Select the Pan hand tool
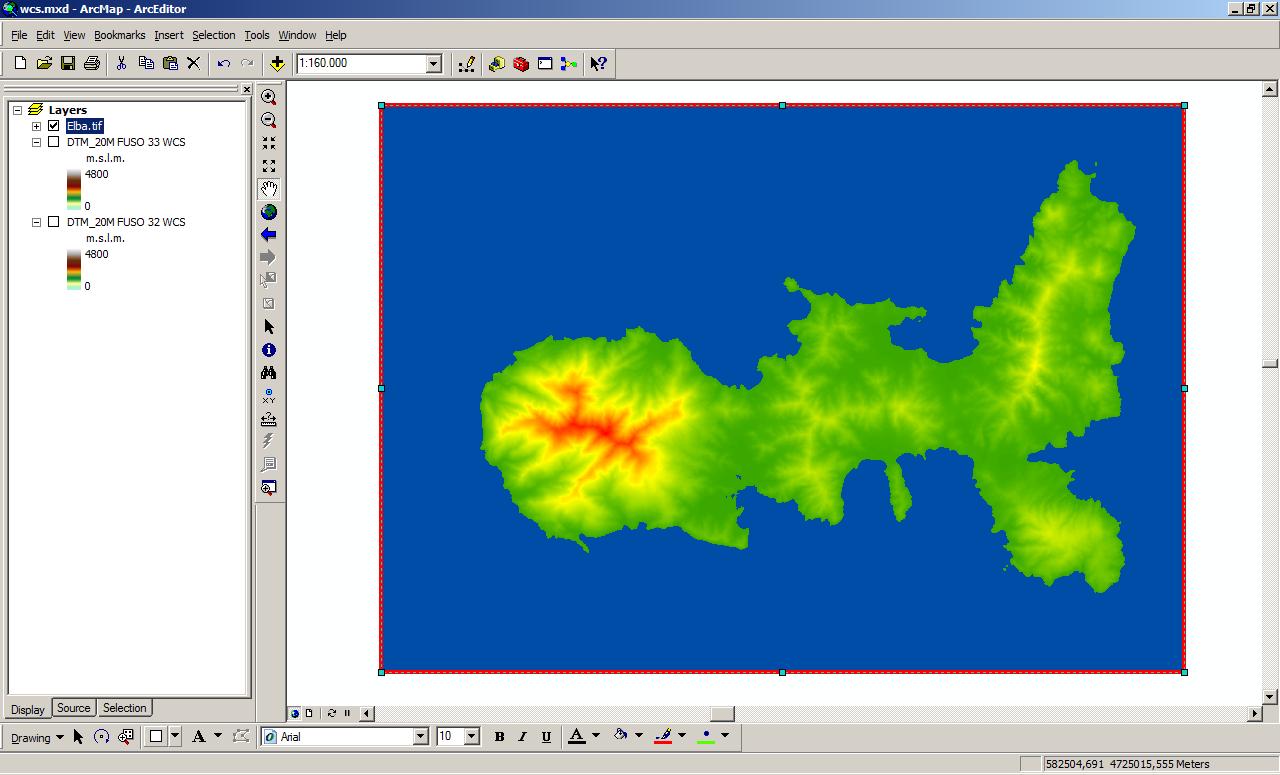 coord(268,189)
